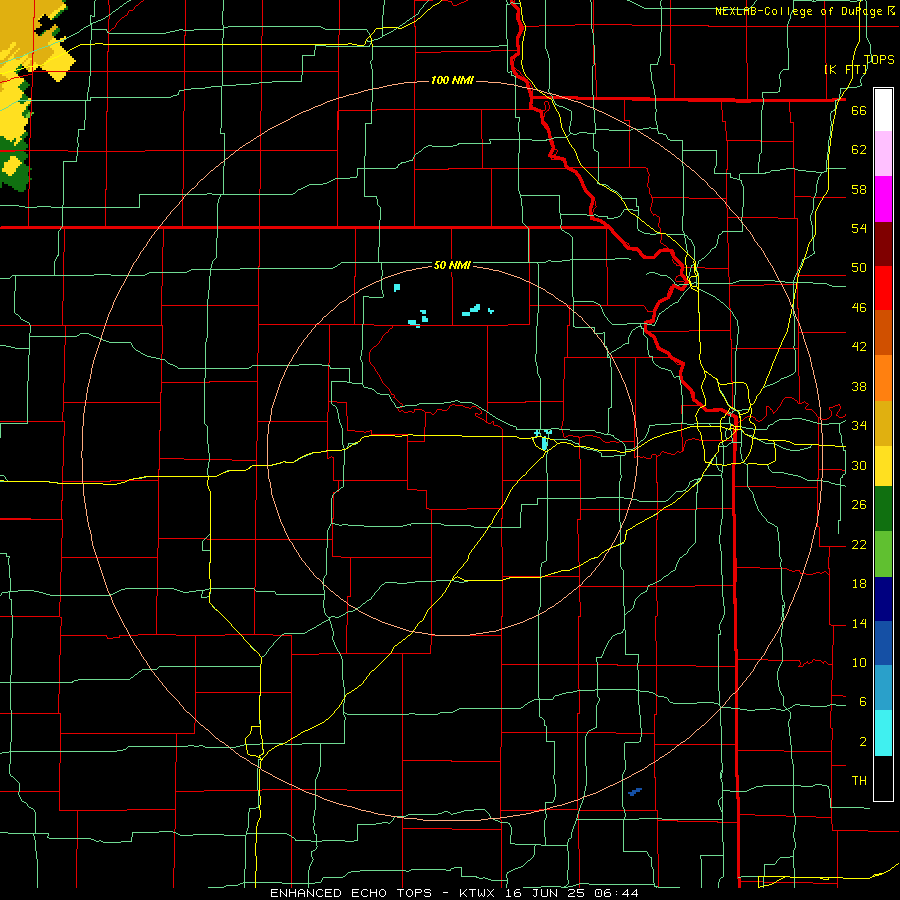The image size is (900, 900).
Task: Click the 2 legend value
Action: [862, 742]
